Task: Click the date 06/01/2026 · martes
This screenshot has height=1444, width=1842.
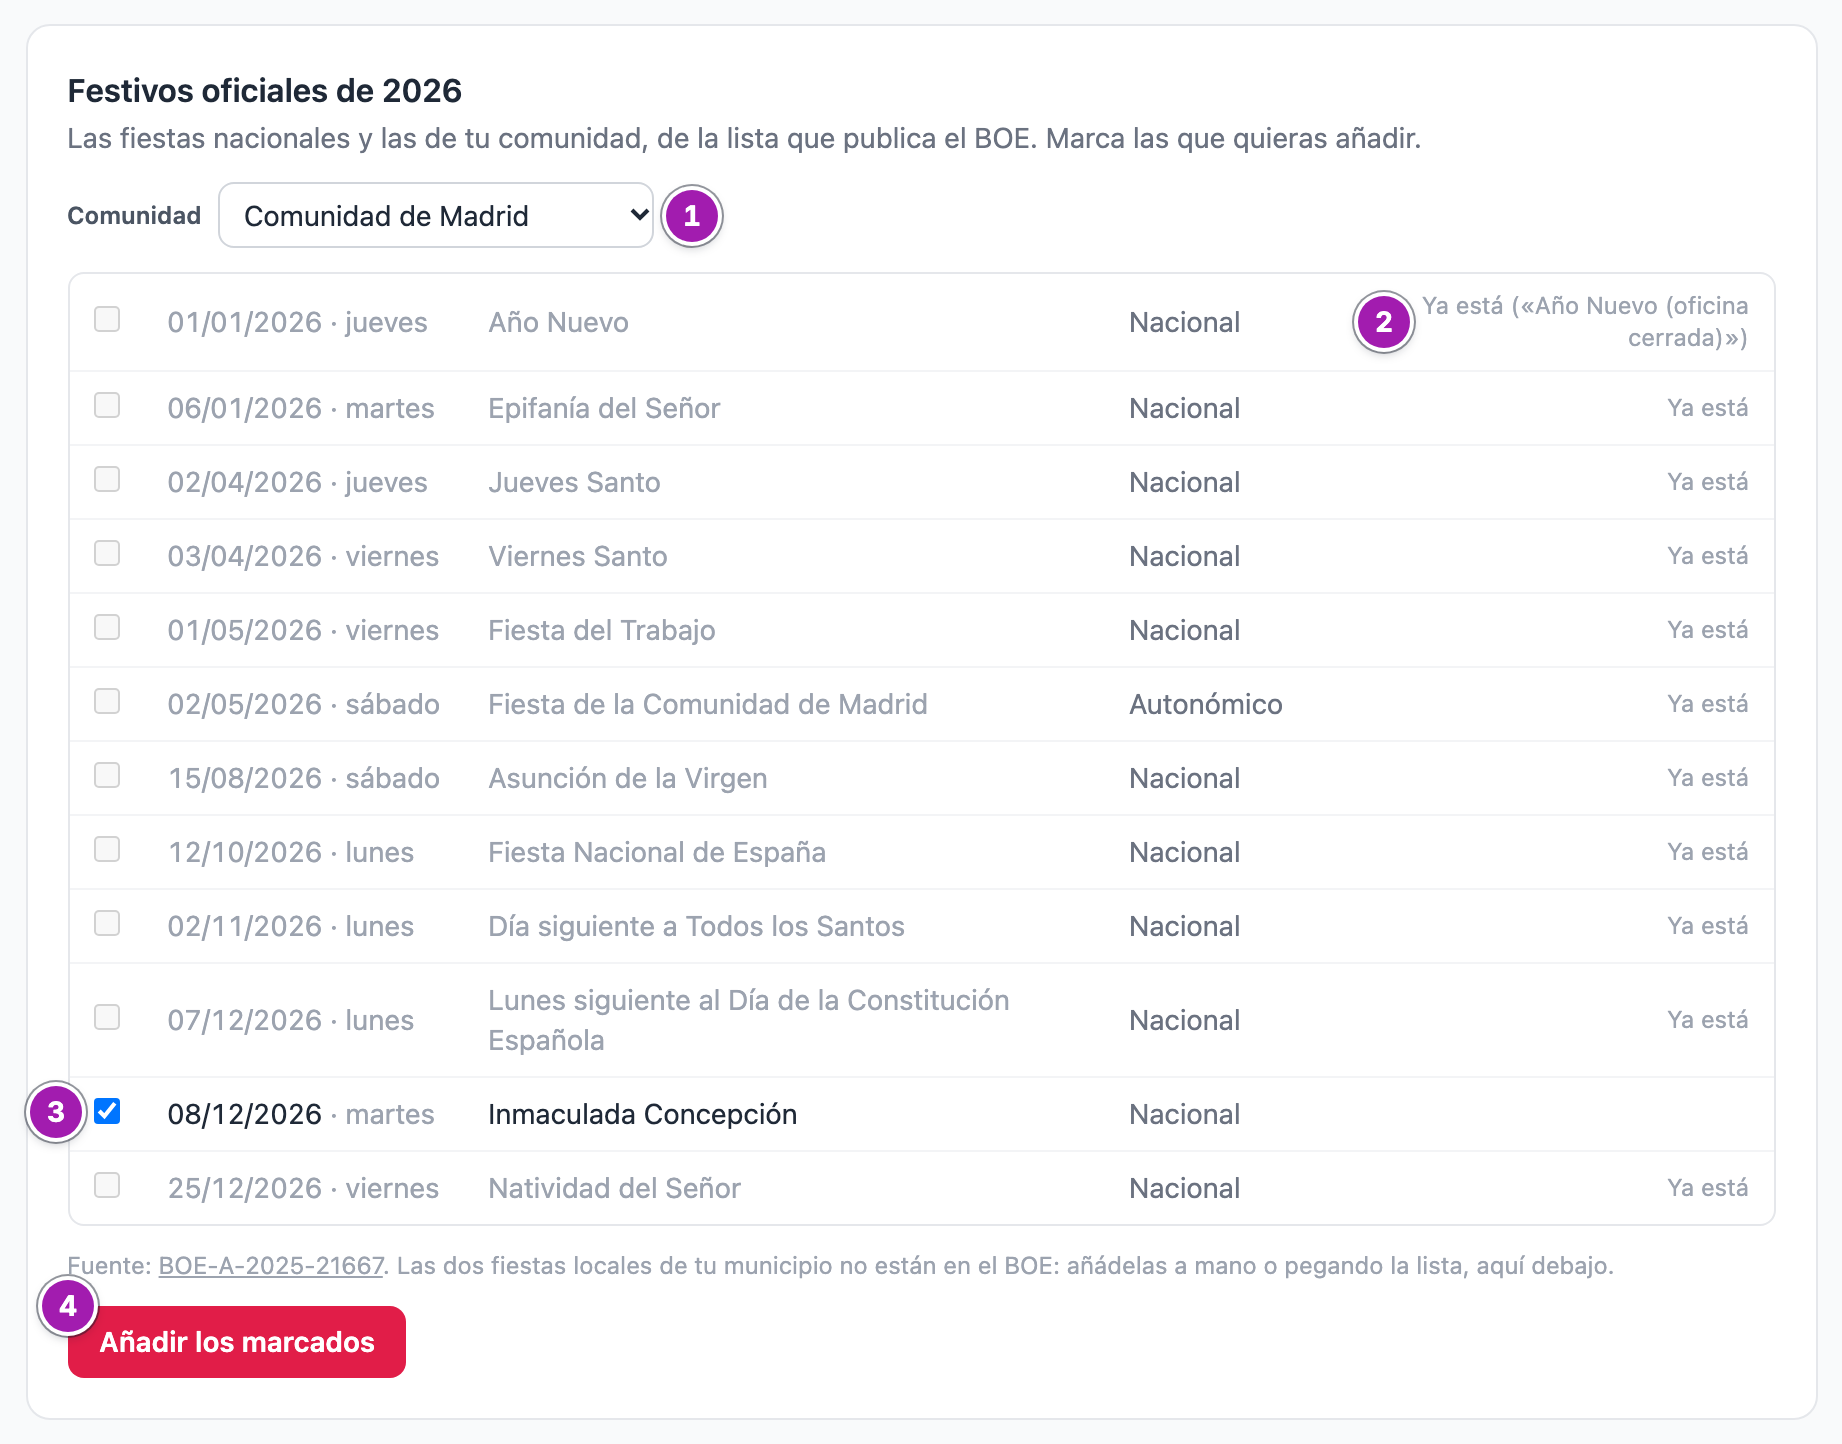Action: [x=301, y=409]
